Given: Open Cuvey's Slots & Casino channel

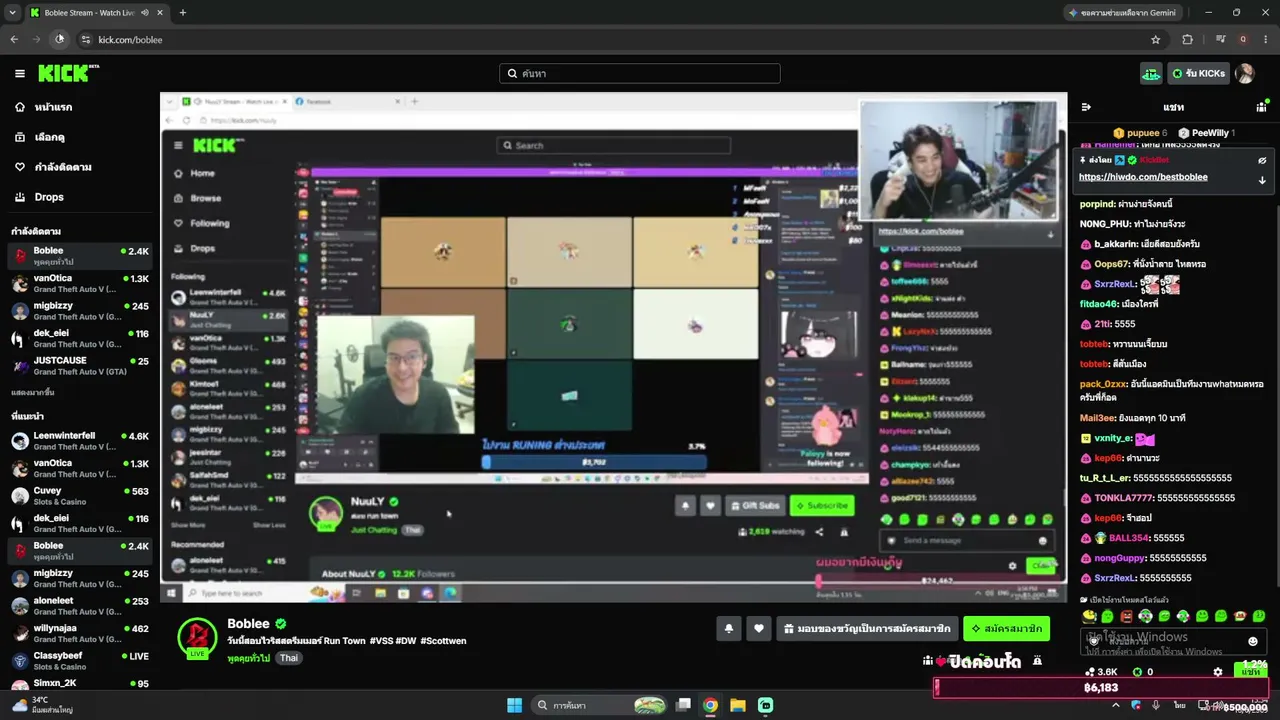Looking at the screenshot, I should (80, 496).
